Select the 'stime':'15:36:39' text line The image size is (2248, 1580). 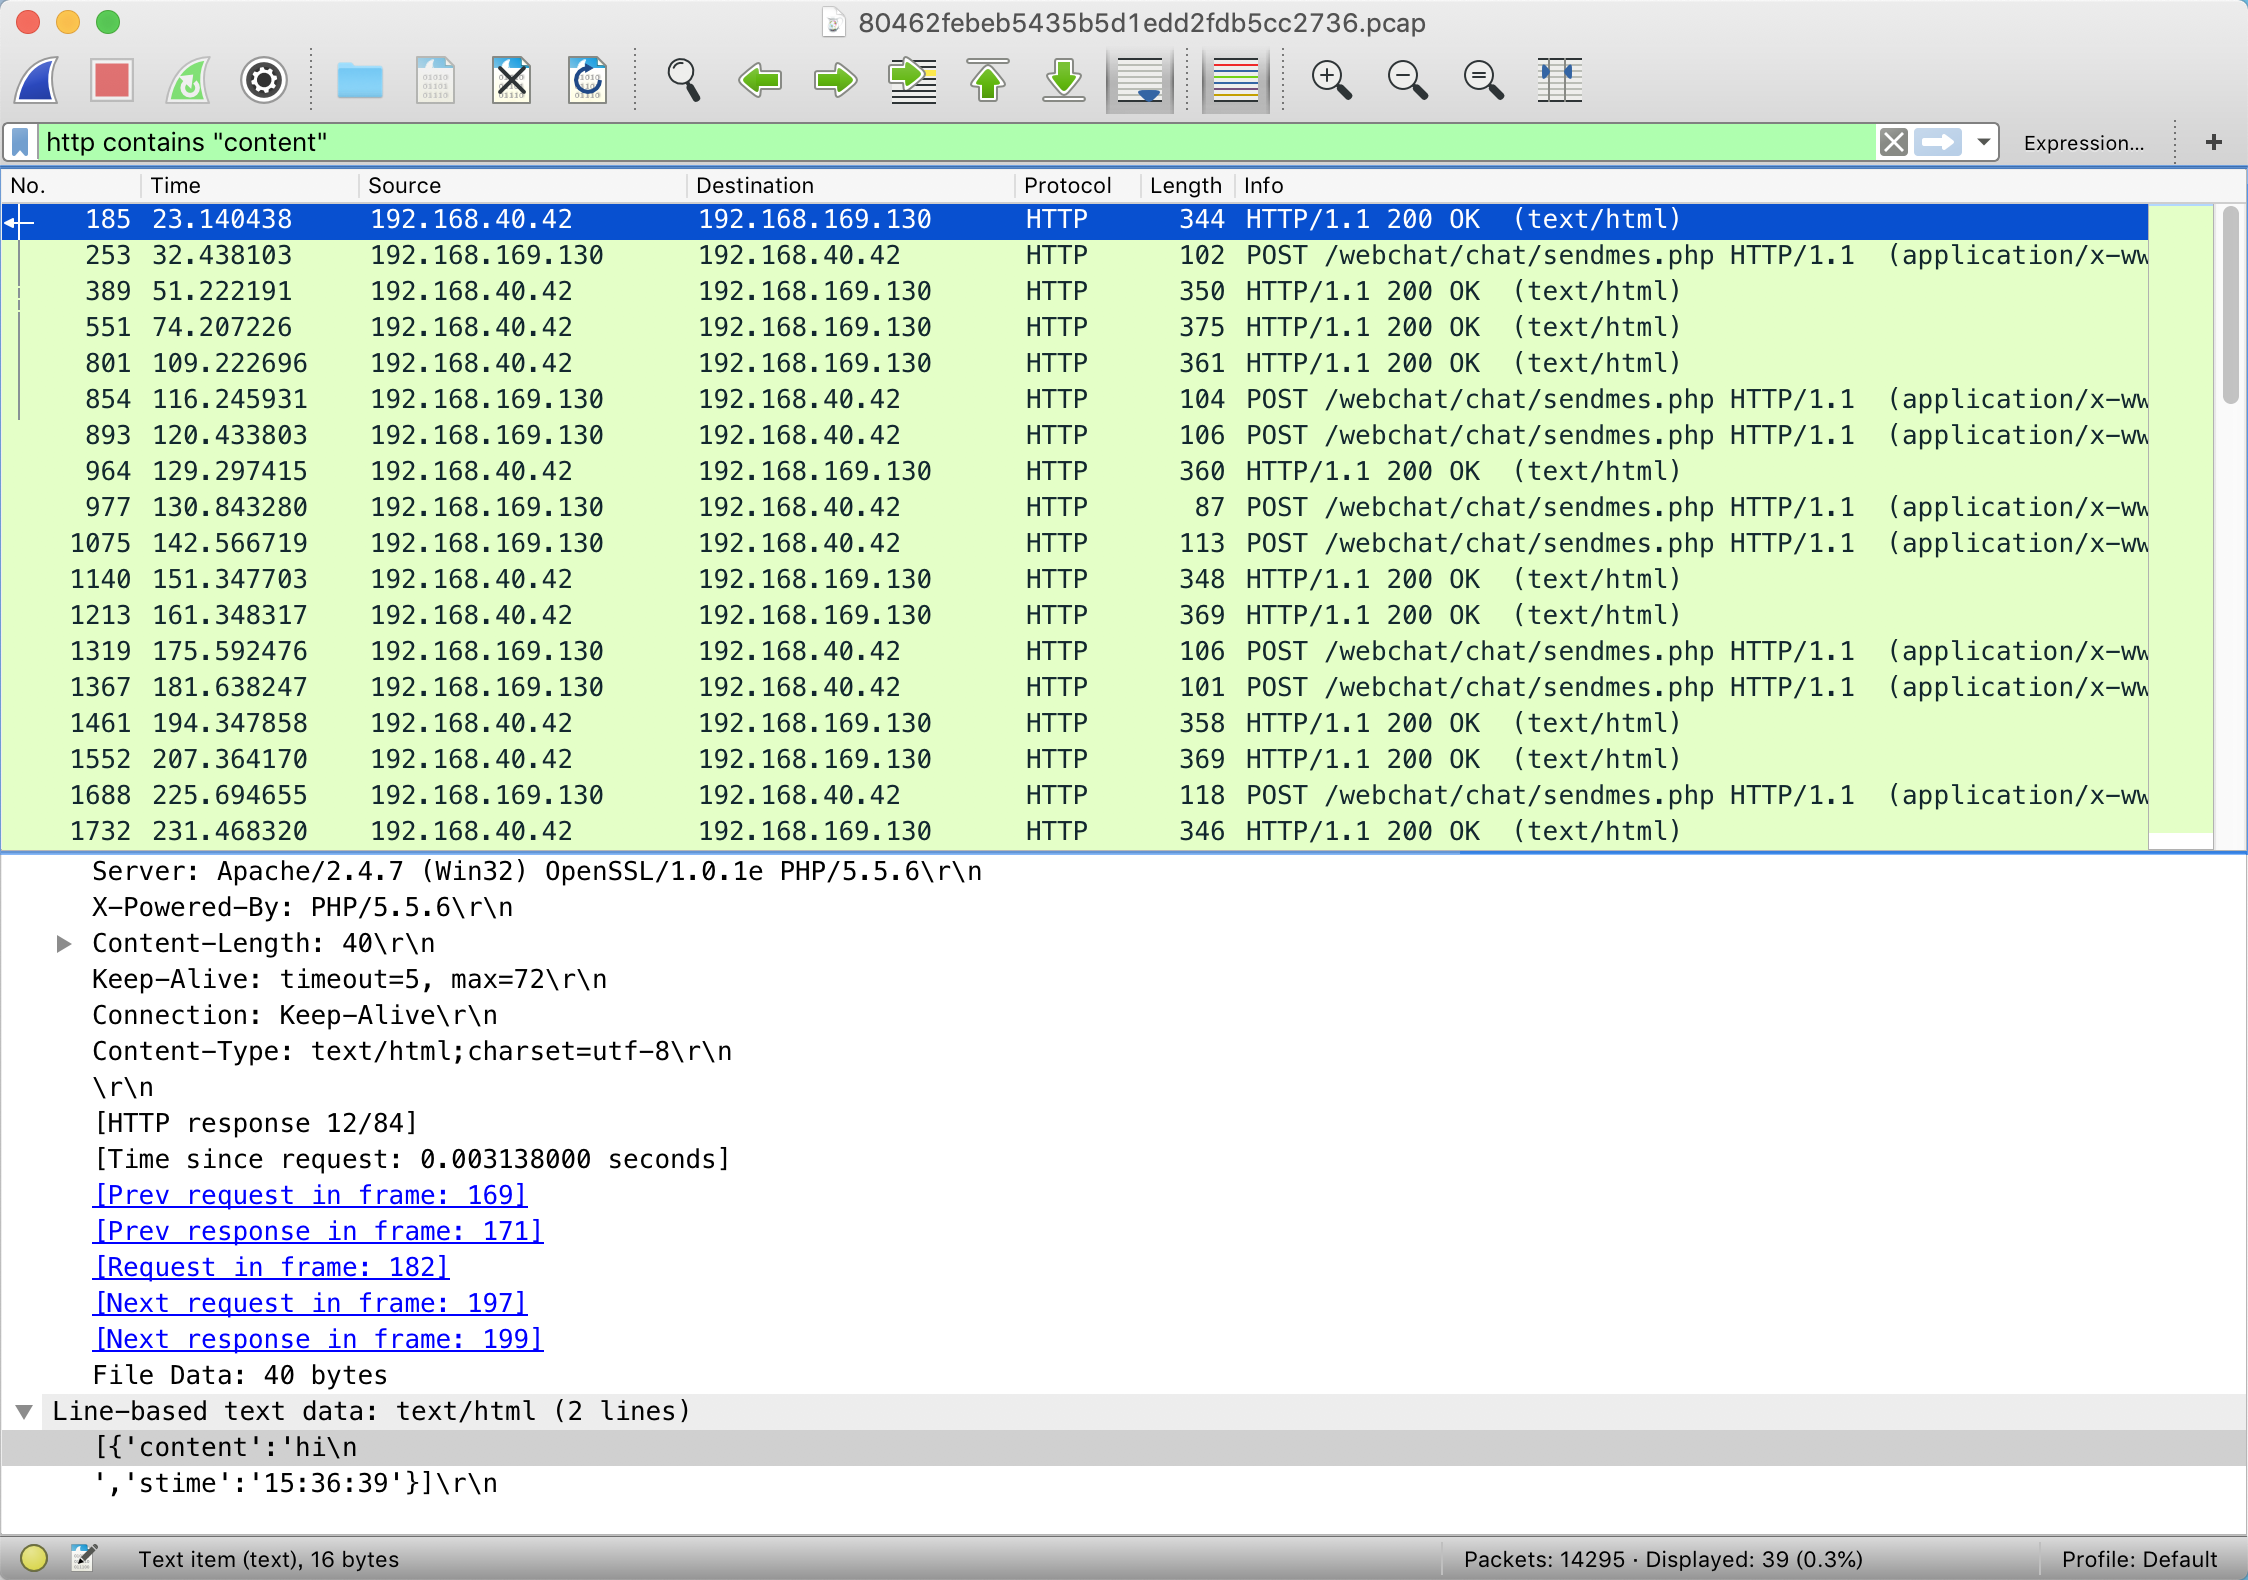pyautogui.click(x=1124, y=1483)
